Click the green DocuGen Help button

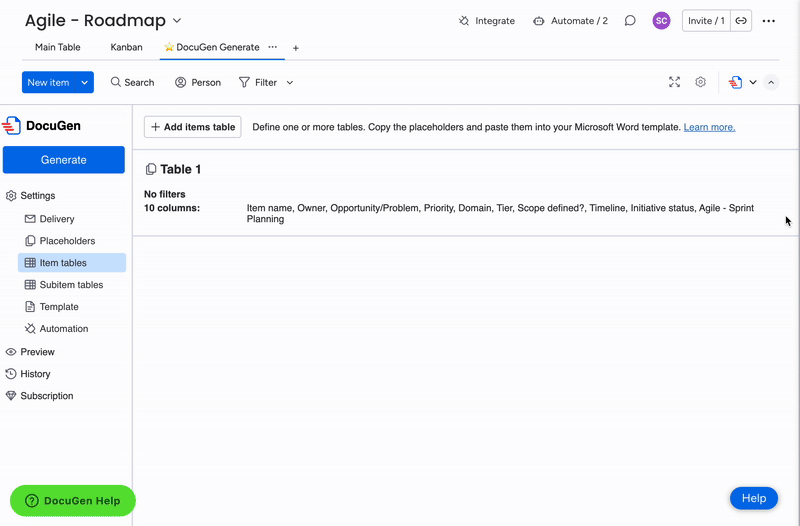[x=73, y=501]
